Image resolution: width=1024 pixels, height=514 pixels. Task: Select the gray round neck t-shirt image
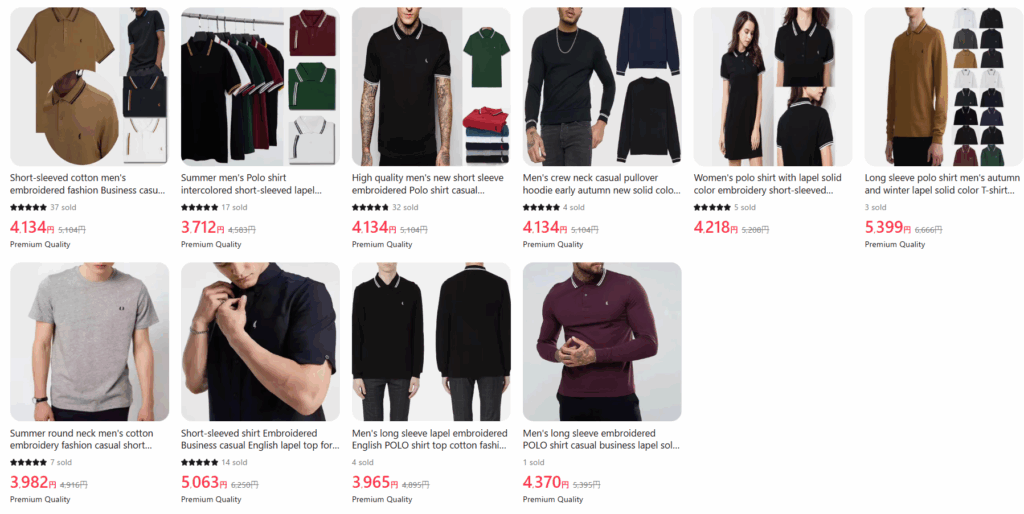point(89,342)
